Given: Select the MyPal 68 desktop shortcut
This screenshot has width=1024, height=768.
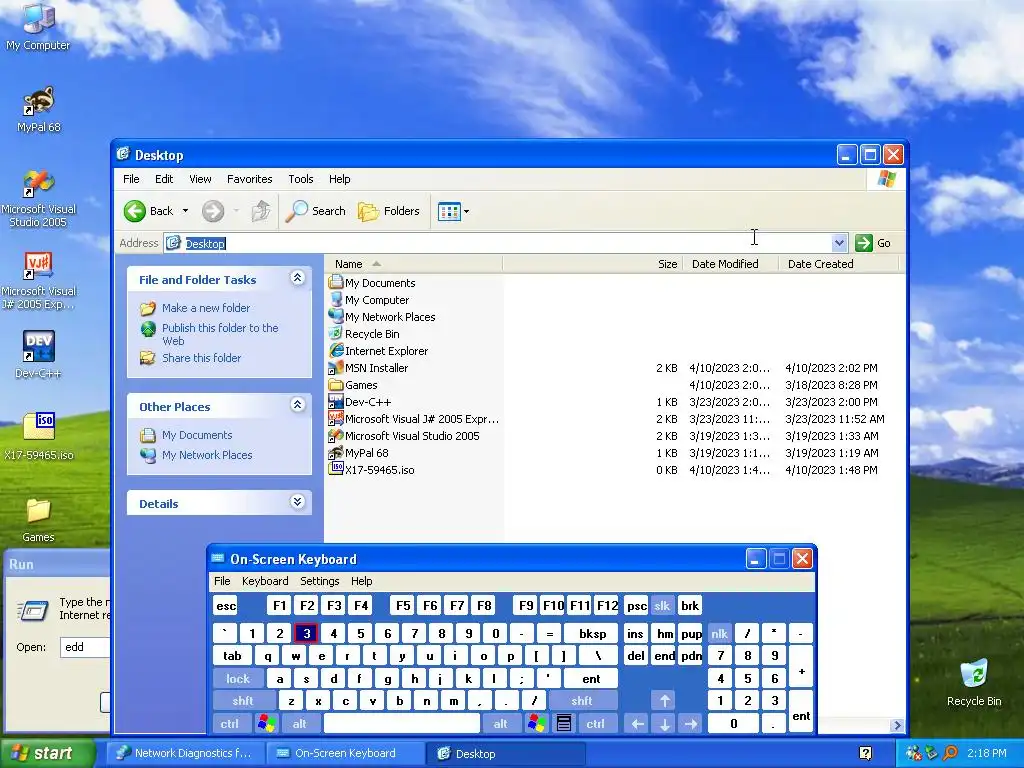Looking at the screenshot, I should tap(39, 109).
